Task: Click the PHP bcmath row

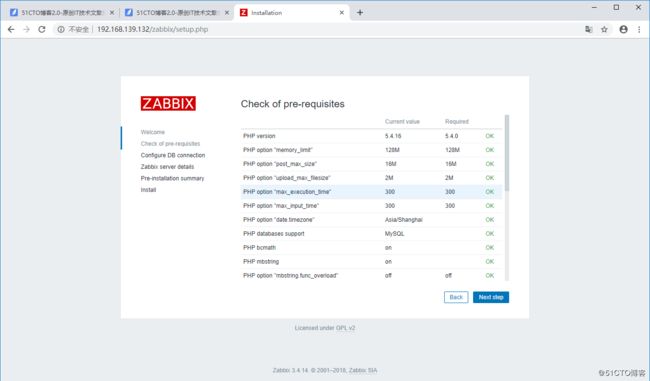Action: click(371, 248)
